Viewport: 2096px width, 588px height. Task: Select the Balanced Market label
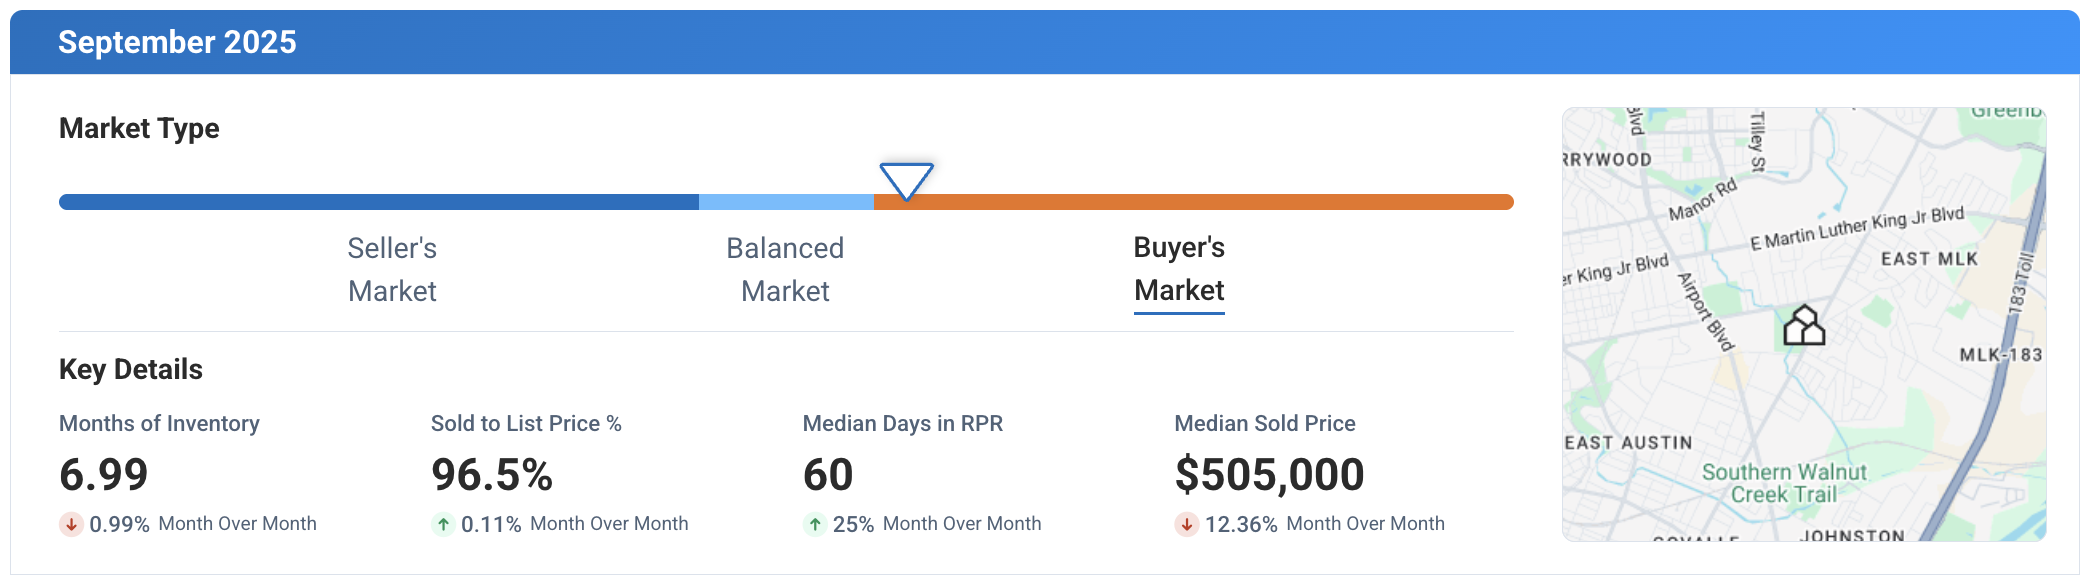(784, 270)
